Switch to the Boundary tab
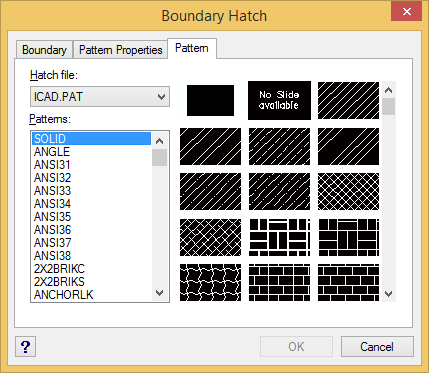Image resolution: width=429 pixels, height=373 pixels. tap(44, 50)
